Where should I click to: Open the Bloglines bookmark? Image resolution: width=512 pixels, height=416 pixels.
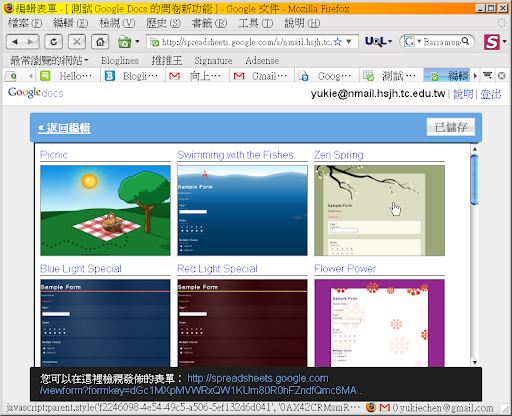coord(120,60)
